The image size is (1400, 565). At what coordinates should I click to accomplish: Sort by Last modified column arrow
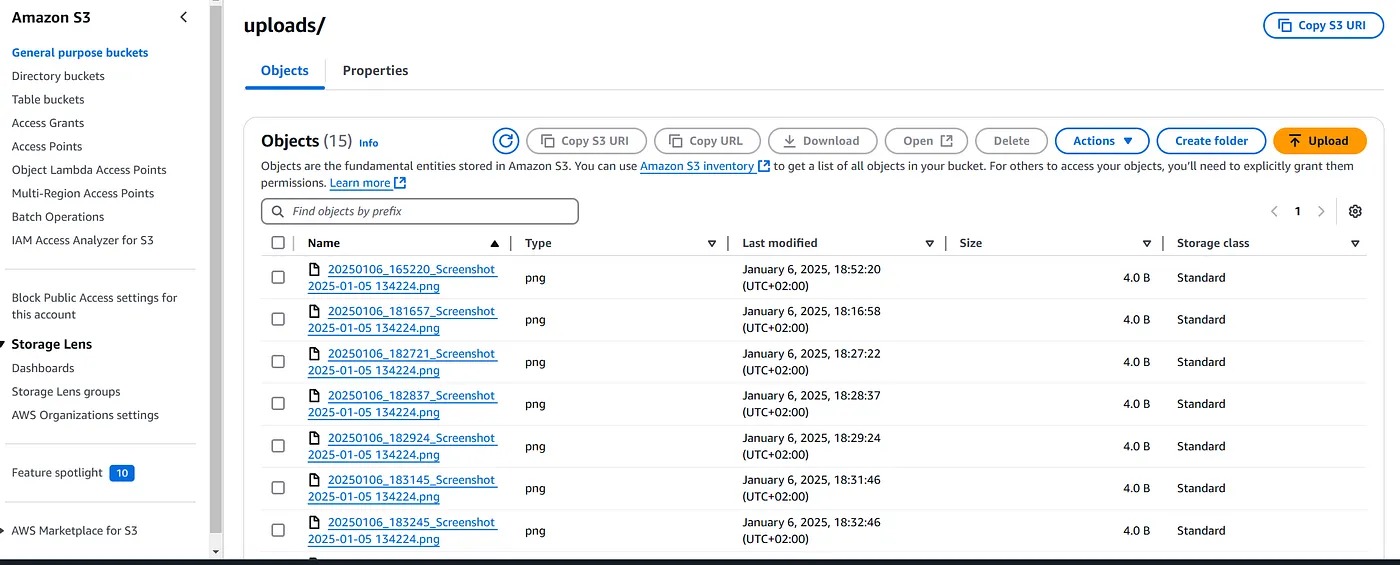[x=929, y=243]
